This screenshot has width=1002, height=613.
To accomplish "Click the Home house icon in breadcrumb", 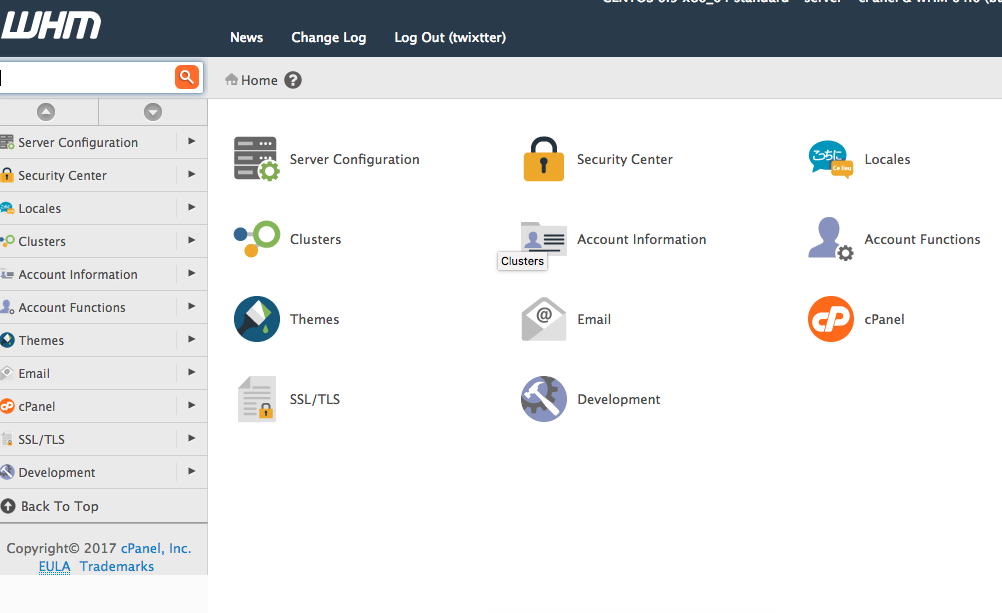I will (231, 79).
